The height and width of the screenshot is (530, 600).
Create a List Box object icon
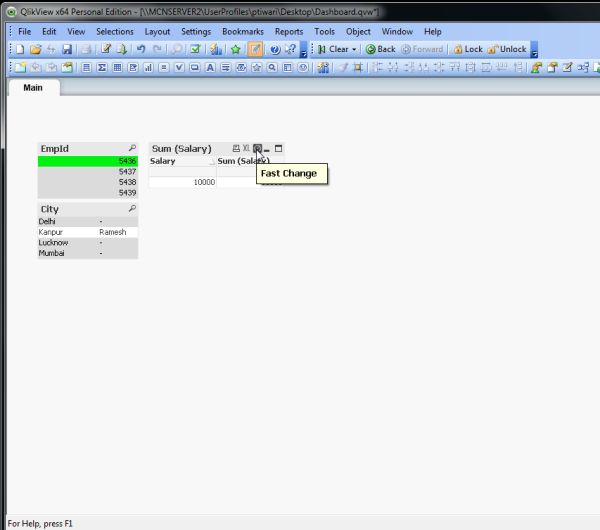(x=86, y=68)
